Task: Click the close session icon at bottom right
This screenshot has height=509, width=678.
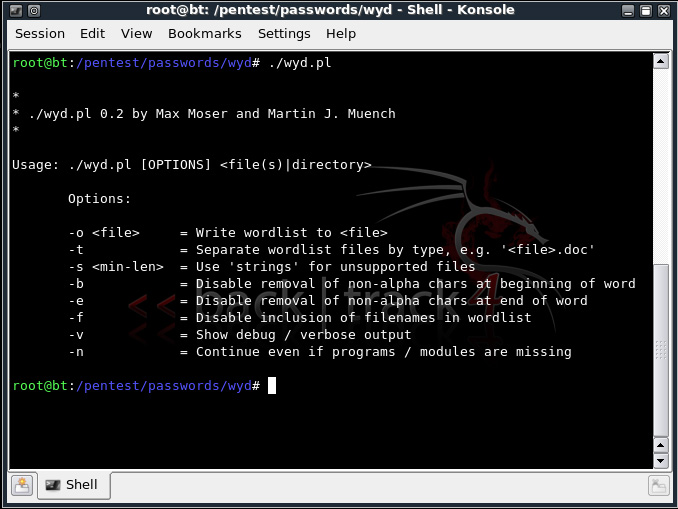Action: pyautogui.click(x=659, y=486)
